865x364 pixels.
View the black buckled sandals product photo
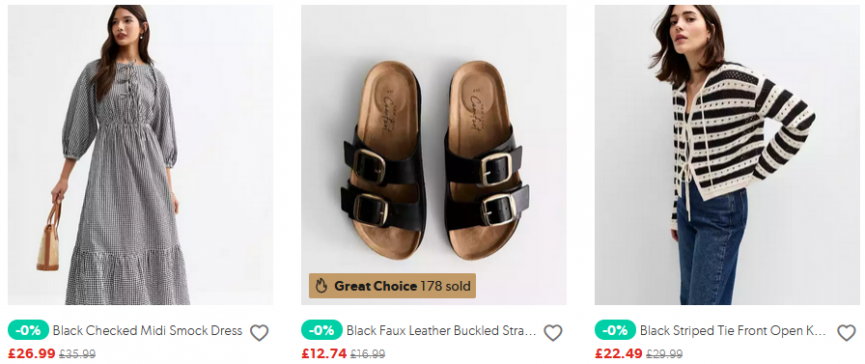(434, 155)
